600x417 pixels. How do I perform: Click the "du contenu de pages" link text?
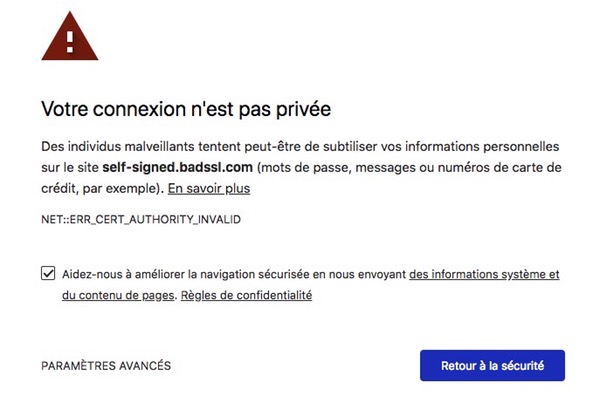pyautogui.click(x=118, y=295)
